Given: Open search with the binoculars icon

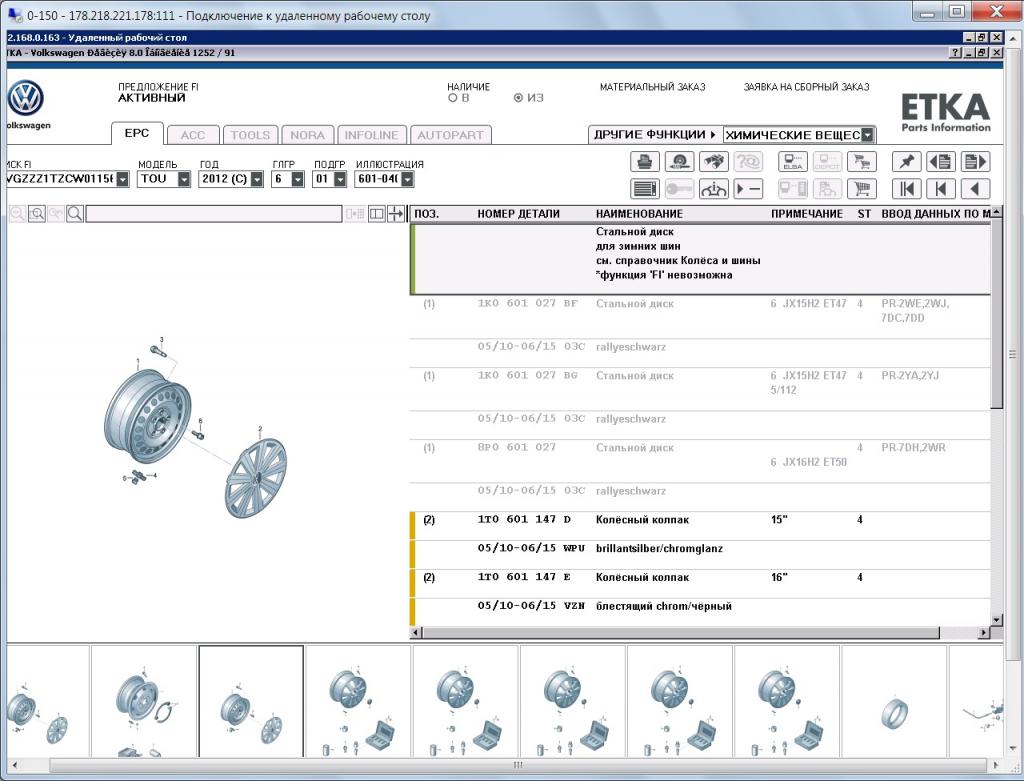Looking at the screenshot, I should tap(714, 161).
